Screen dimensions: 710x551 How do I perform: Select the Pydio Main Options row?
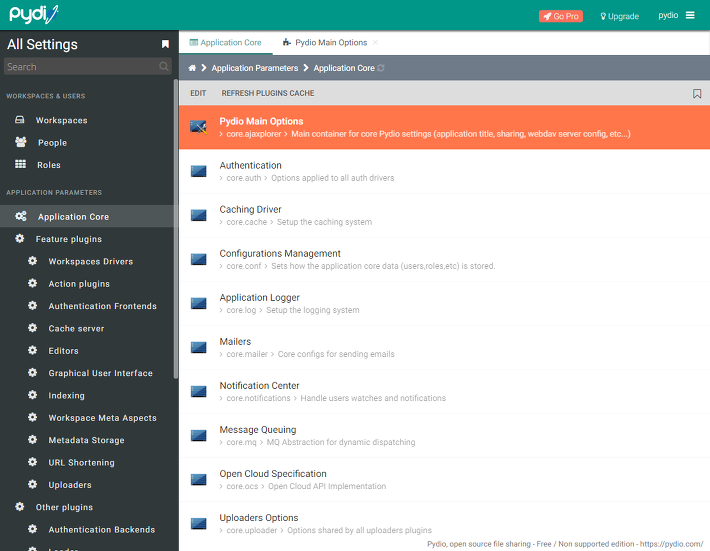(x=444, y=127)
